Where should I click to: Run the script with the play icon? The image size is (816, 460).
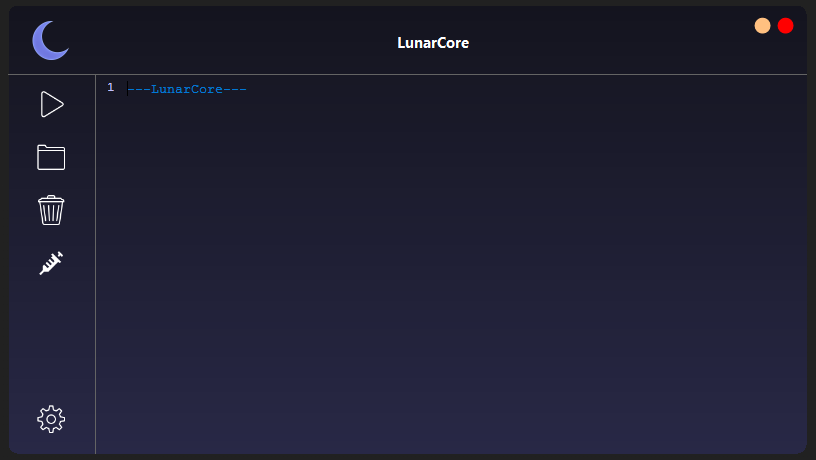pyautogui.click(x=52, y=104)
